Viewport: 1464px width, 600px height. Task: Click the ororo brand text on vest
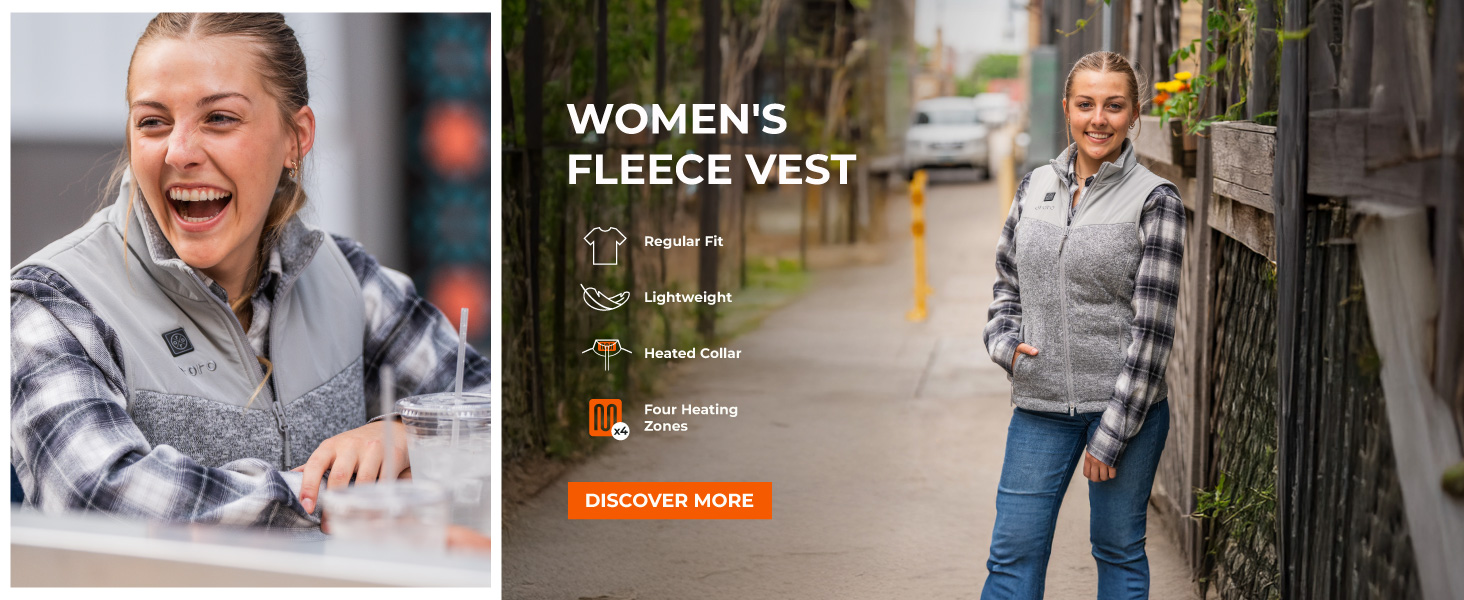point(198,368)
